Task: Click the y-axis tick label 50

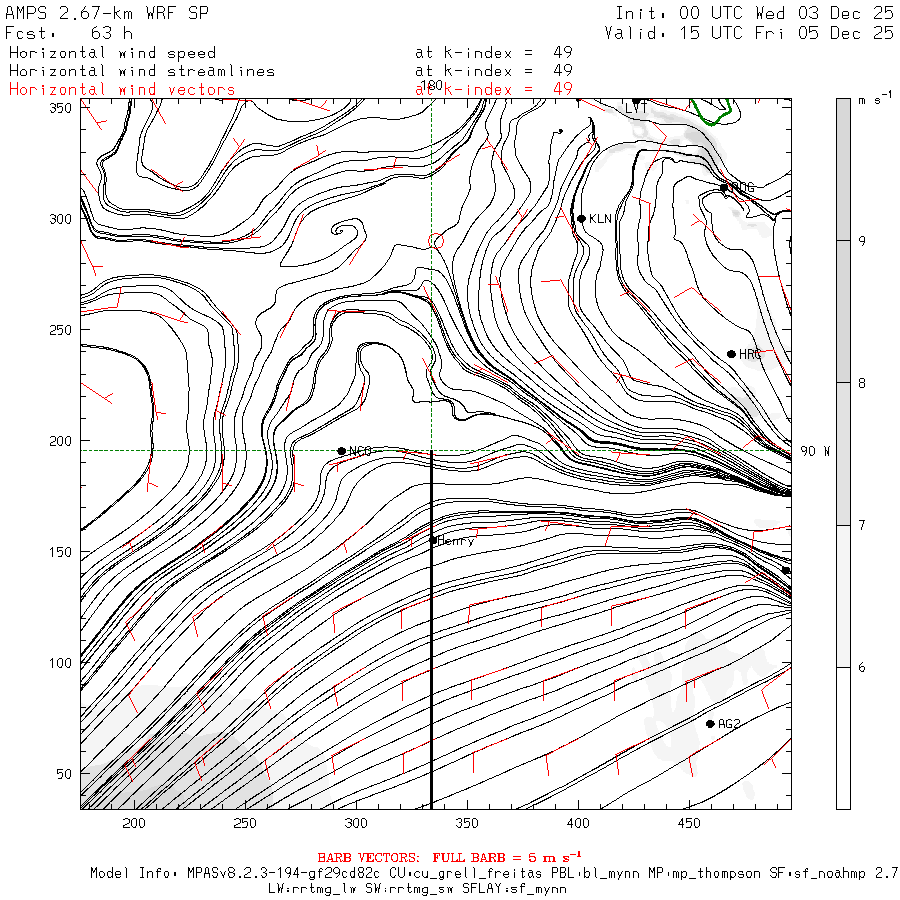Action: [x=64, y=774]
